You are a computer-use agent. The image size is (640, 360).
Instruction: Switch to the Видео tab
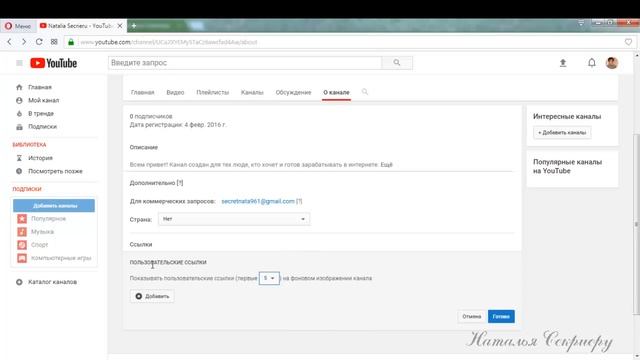[175, 92]
